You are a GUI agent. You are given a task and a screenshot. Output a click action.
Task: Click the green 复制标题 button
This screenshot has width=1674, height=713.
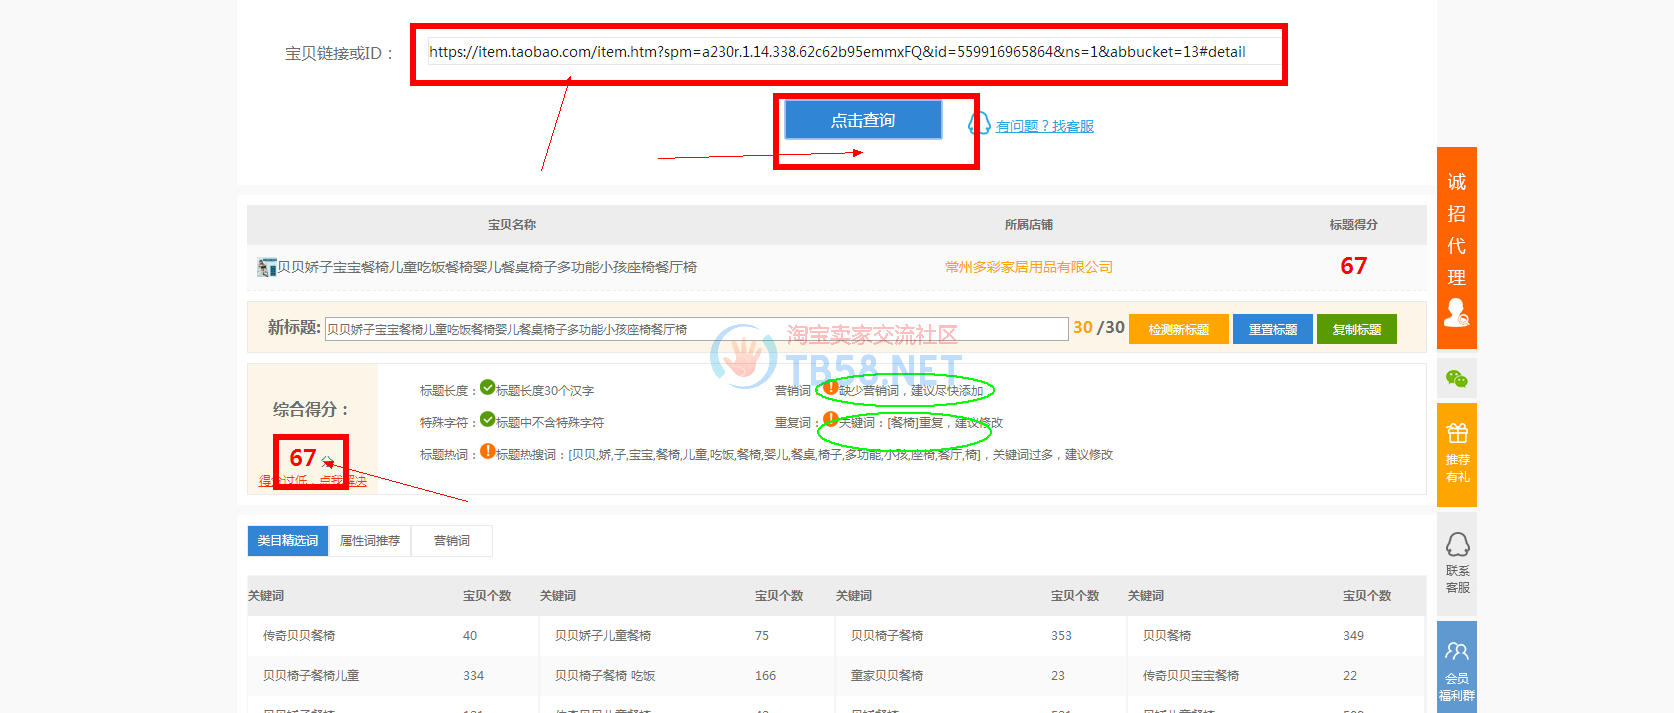point(1356,329)
